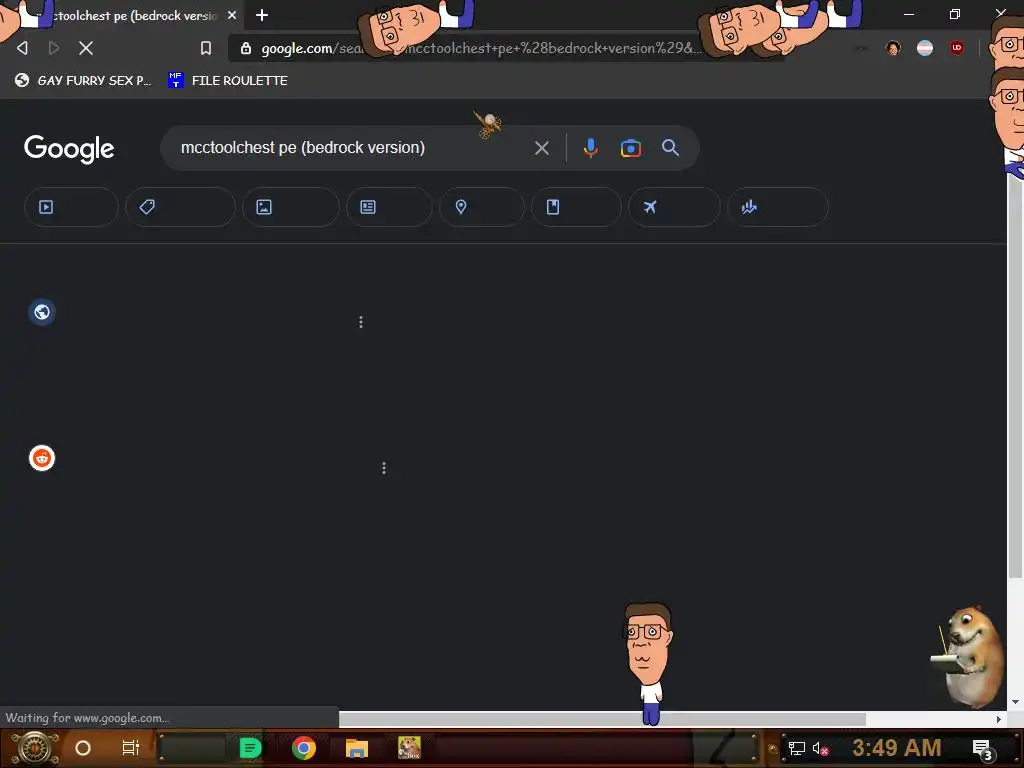Select the News filter chip
The height and width of the screenshot is (768, 1024).
tap(389, 207)
